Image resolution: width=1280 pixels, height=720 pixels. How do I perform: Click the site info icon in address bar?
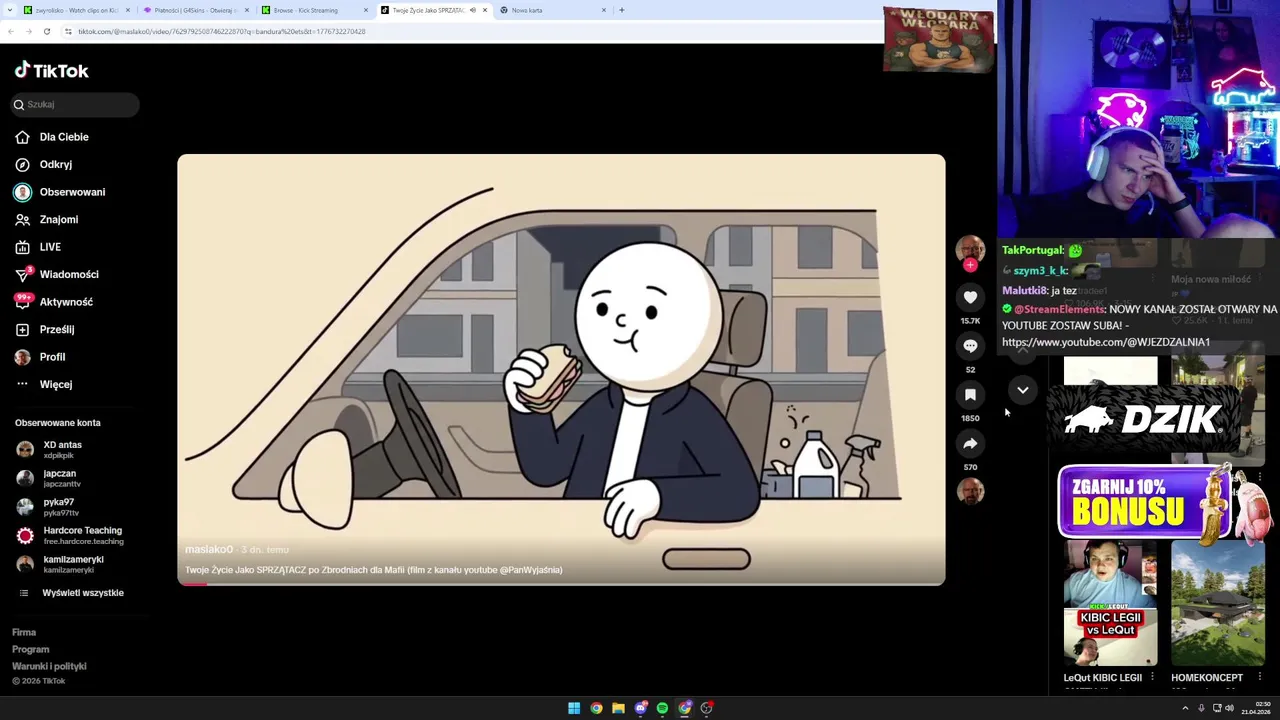(68, 31)
